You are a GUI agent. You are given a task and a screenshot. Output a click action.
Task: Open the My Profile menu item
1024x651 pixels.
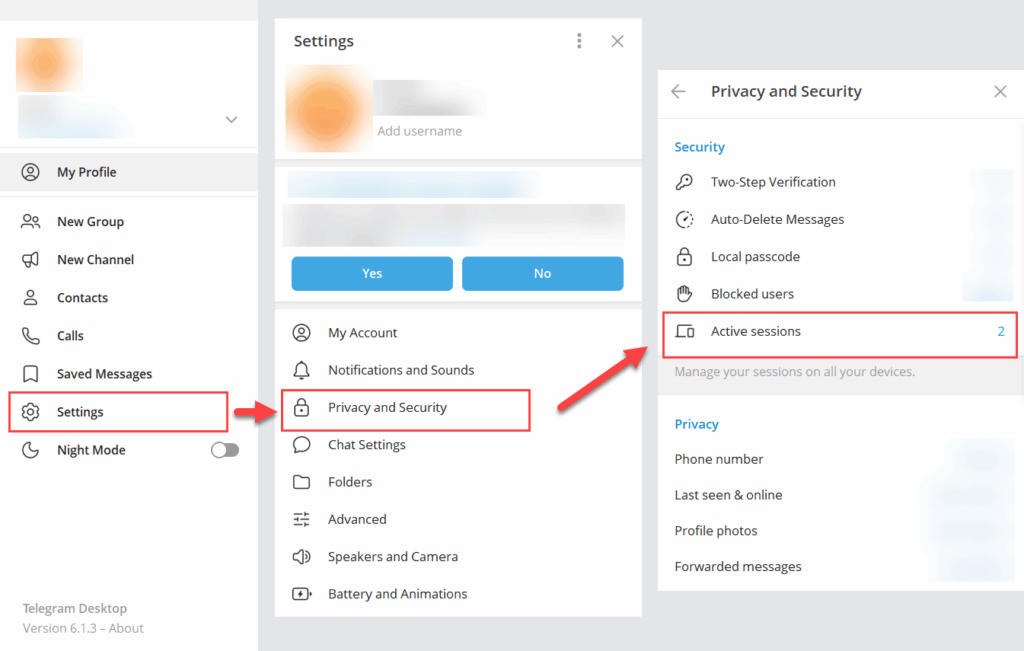pos(87,172)
